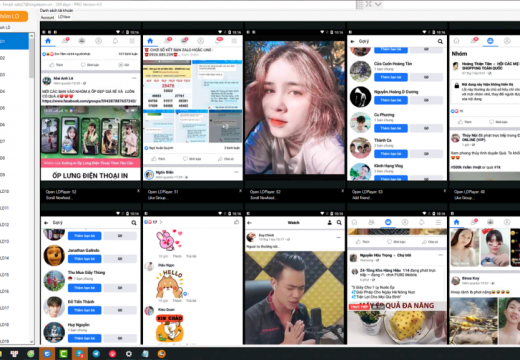Open profile icon in LDPlayer 52
520x360 pixels.
(98, 41)
